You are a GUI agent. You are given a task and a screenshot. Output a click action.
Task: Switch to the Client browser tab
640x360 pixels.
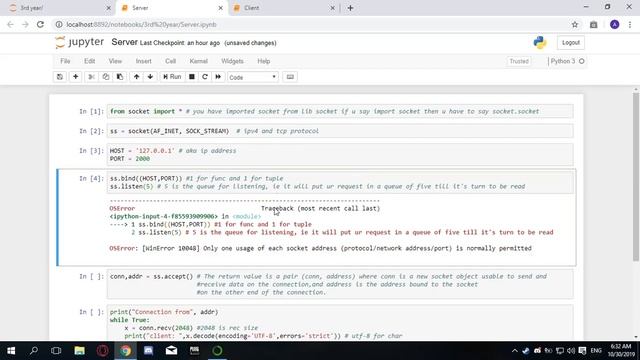283,8
